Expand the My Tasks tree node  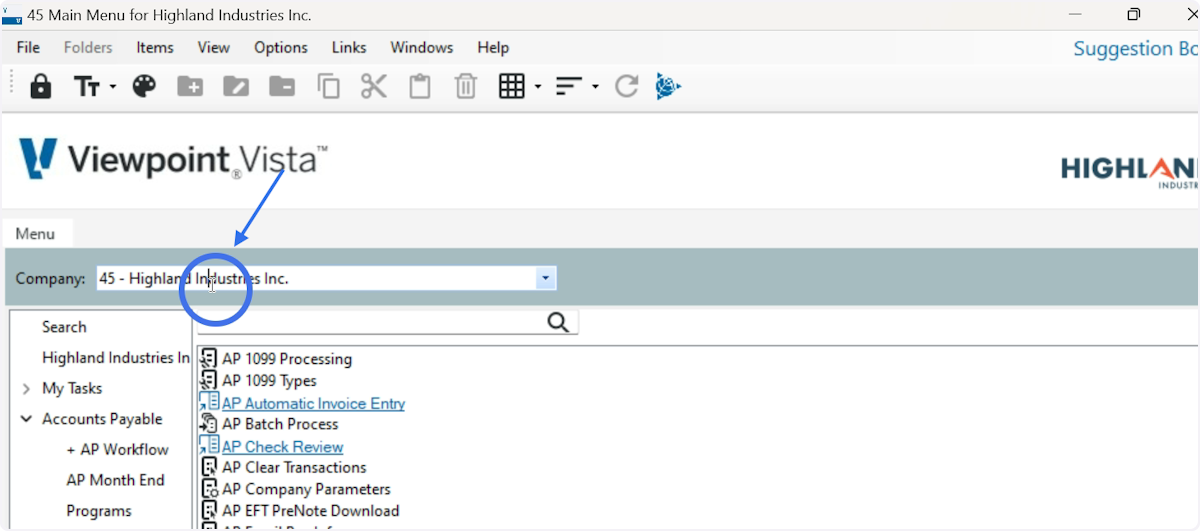pos(26,389)
